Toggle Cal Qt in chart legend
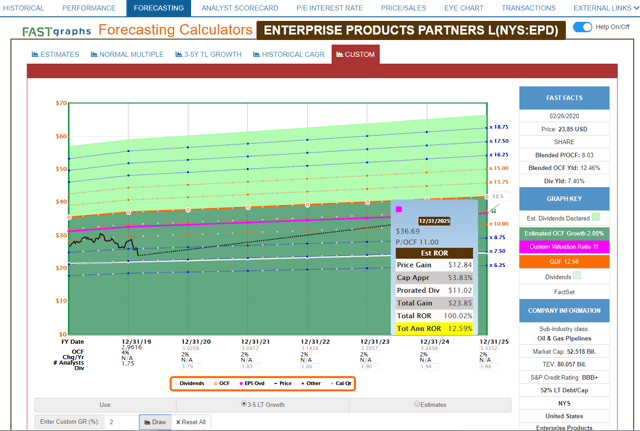 (x=341, y=383)
